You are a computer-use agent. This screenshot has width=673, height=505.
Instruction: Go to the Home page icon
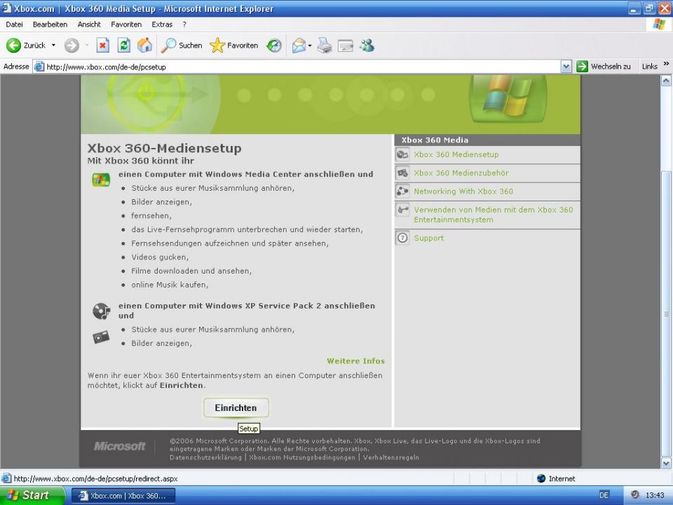pyautogui.click(x=145, y=45)
